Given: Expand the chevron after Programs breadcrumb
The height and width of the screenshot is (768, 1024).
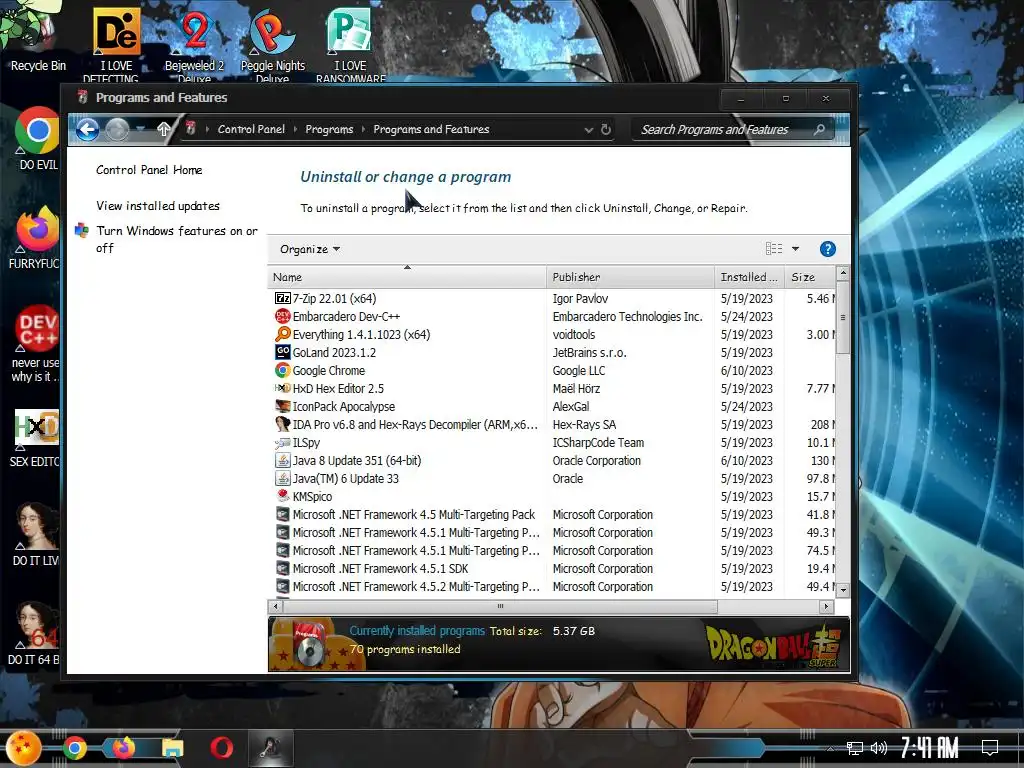Looking at the screenshot, I should pos(363,129).
